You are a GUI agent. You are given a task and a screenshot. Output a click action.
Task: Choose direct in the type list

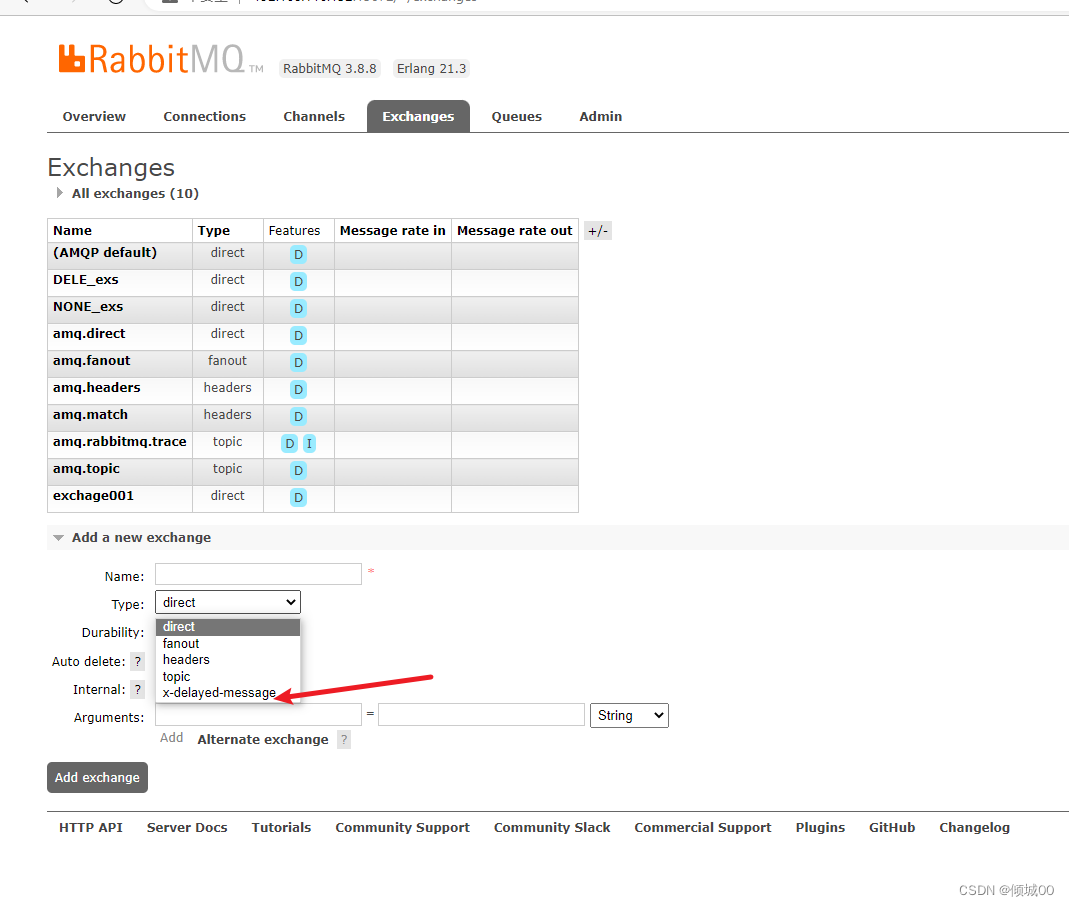tap(228, 627)
